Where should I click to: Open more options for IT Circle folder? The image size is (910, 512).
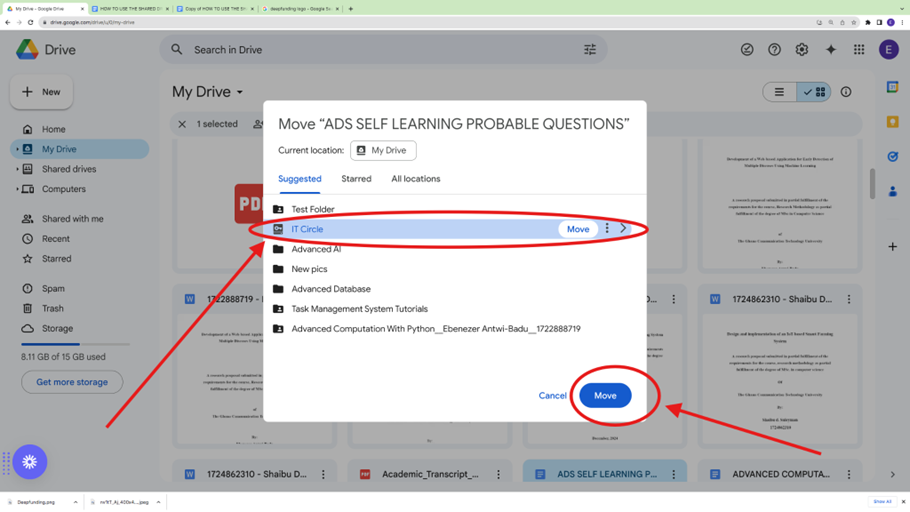coord(607,229)
